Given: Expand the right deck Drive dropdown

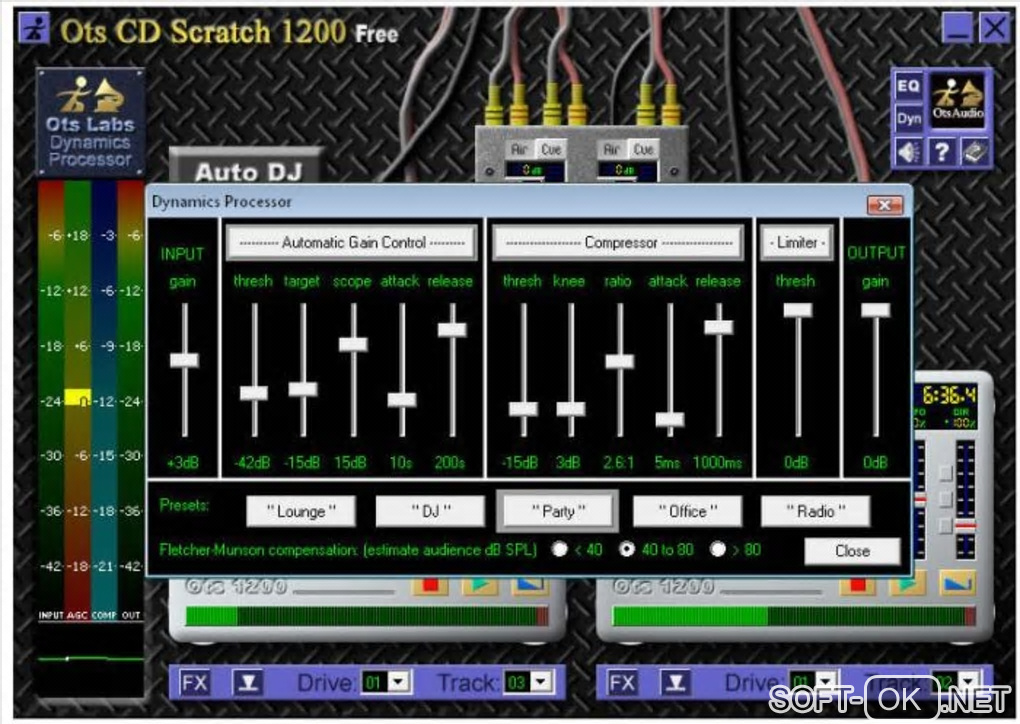Looking at the screenshot, I should [827, 682].
